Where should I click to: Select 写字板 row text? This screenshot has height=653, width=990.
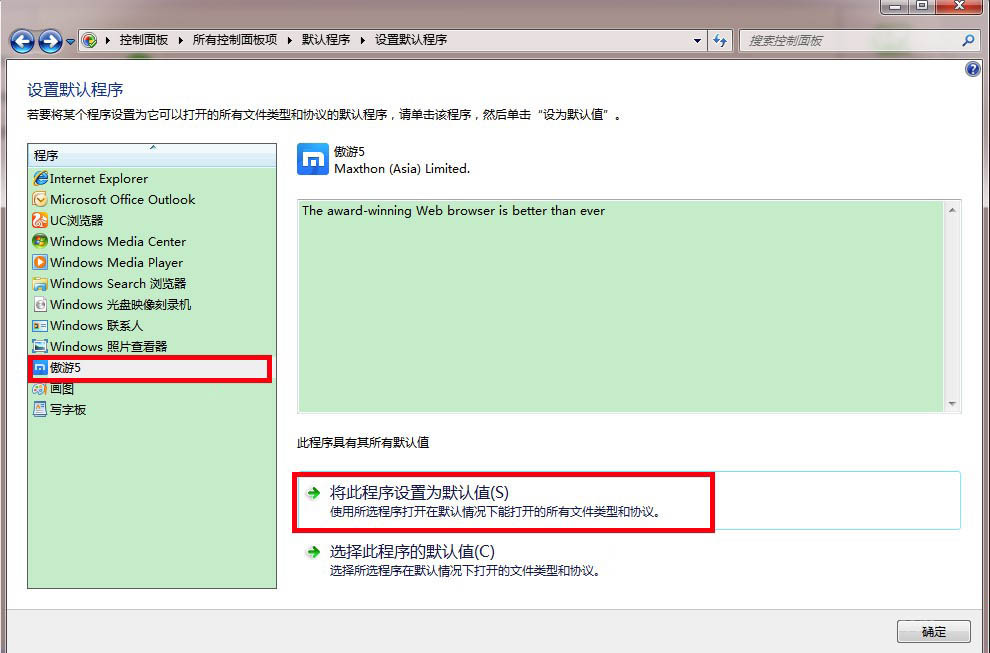[x=68, y=409]
